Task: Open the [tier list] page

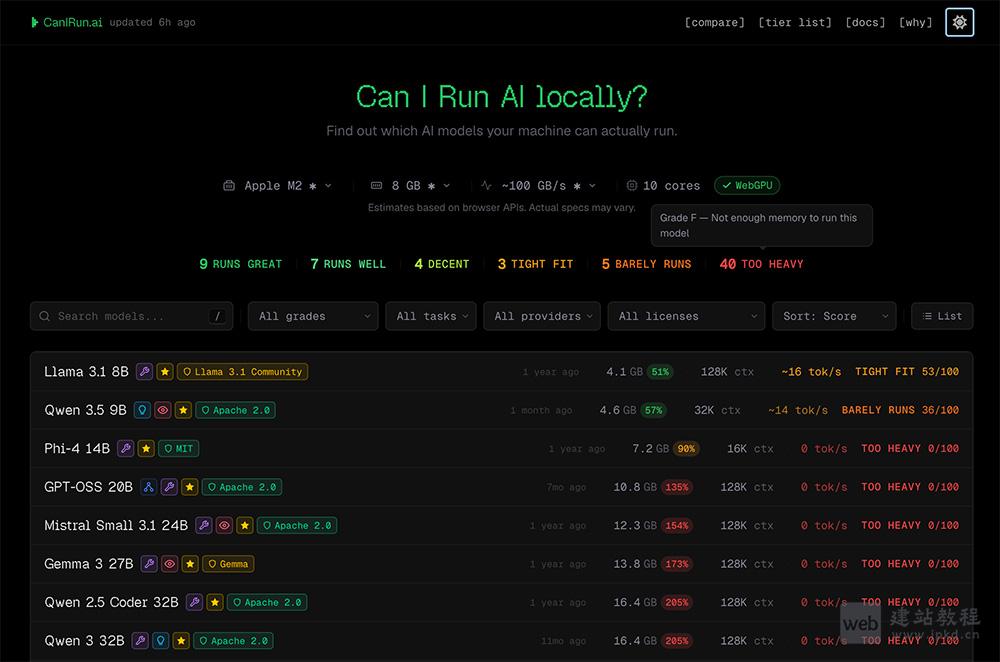Action: click(795, 22)
